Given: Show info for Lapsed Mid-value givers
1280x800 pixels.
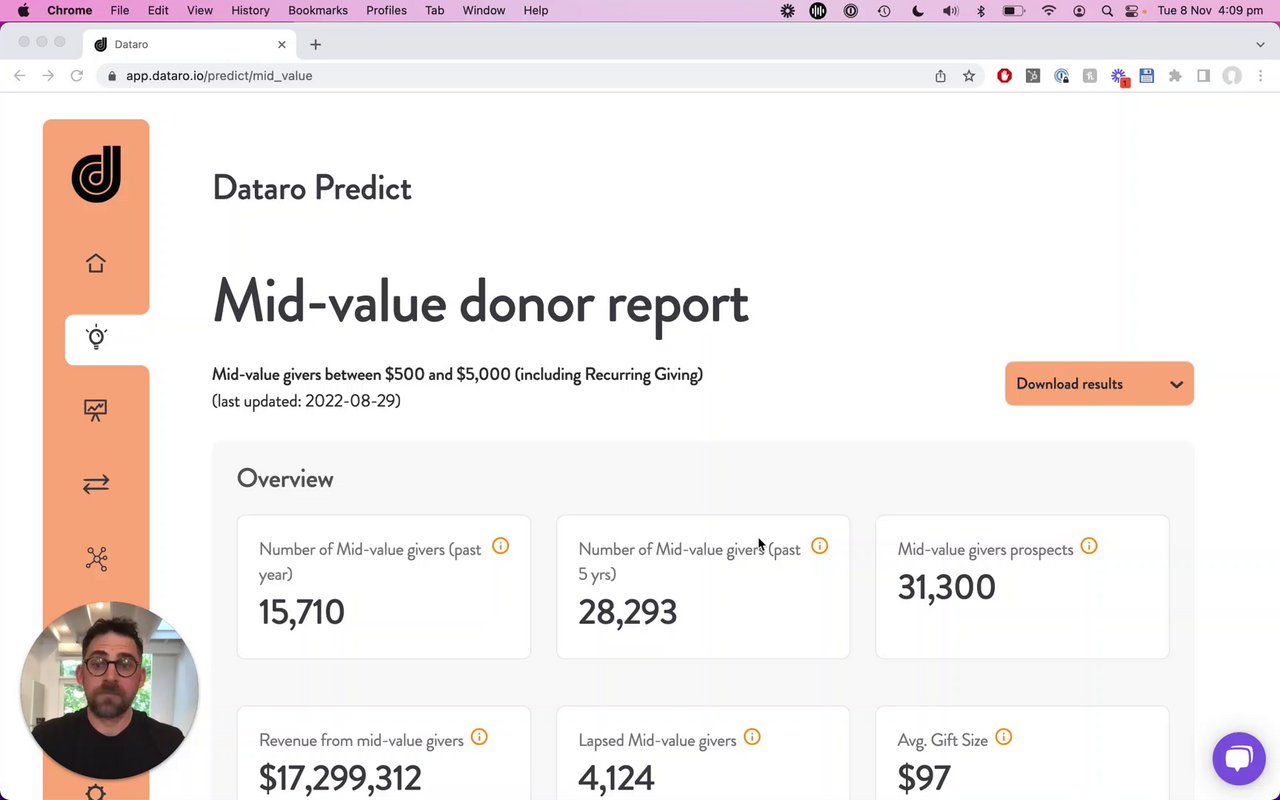Looking at the screenshot, I should 752,737.
